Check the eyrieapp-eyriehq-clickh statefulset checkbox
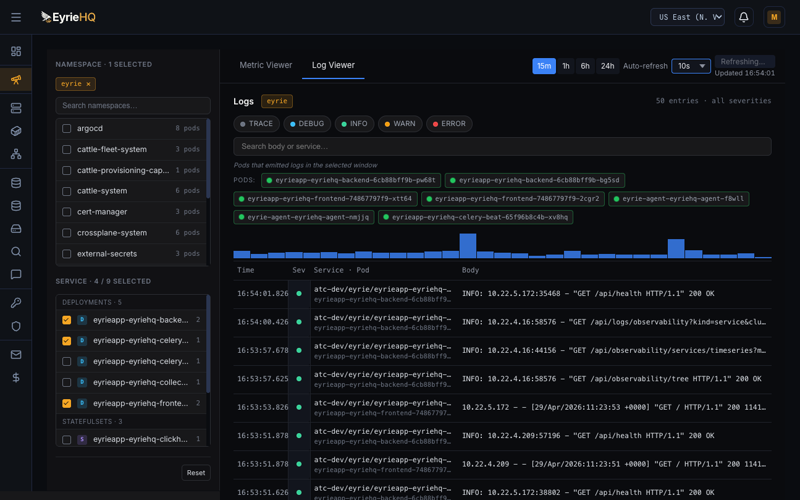 tap(66, 439)
